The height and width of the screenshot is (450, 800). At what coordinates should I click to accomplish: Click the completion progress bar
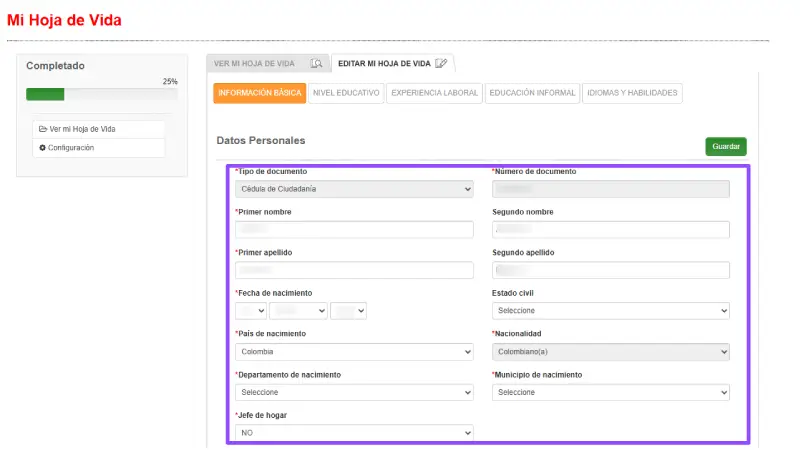point(101,95)
